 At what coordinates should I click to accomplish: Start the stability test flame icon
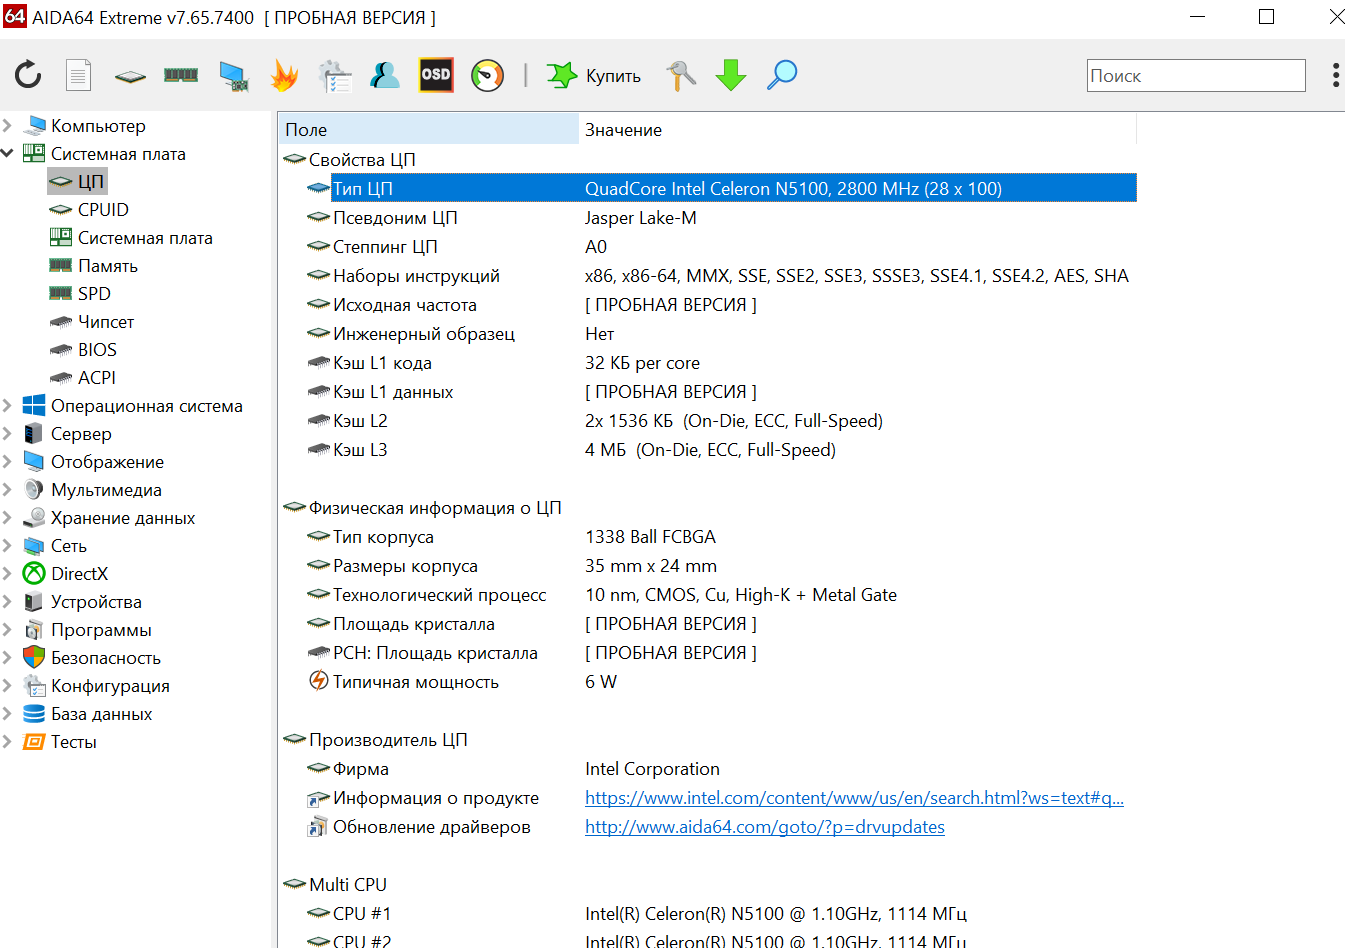pos(284,75)
